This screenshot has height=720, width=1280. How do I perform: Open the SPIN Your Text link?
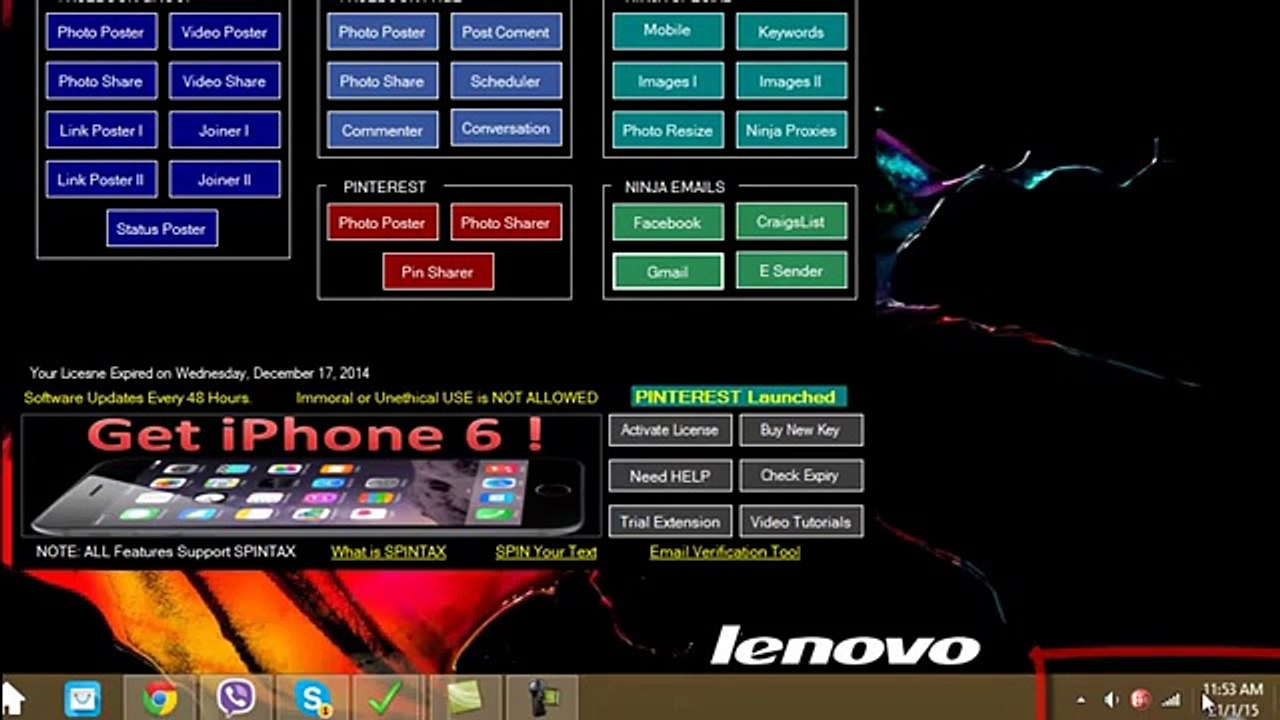pyautogui.click(x=546, y=552)
